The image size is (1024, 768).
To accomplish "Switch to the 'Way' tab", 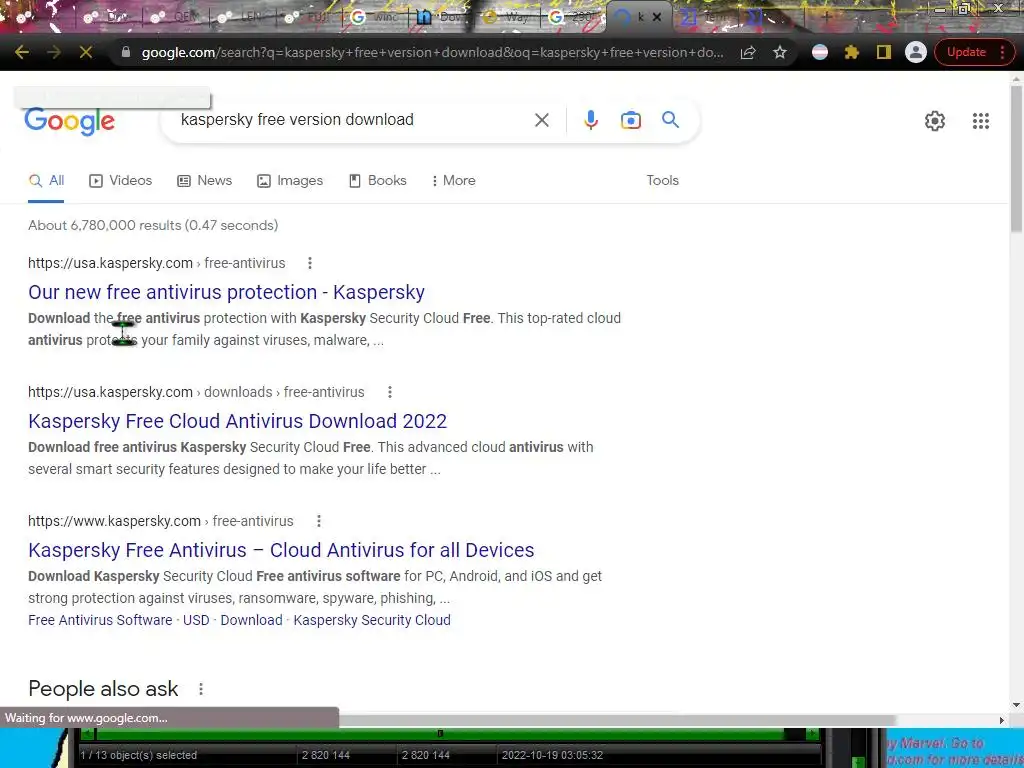I will click(507, 18).
